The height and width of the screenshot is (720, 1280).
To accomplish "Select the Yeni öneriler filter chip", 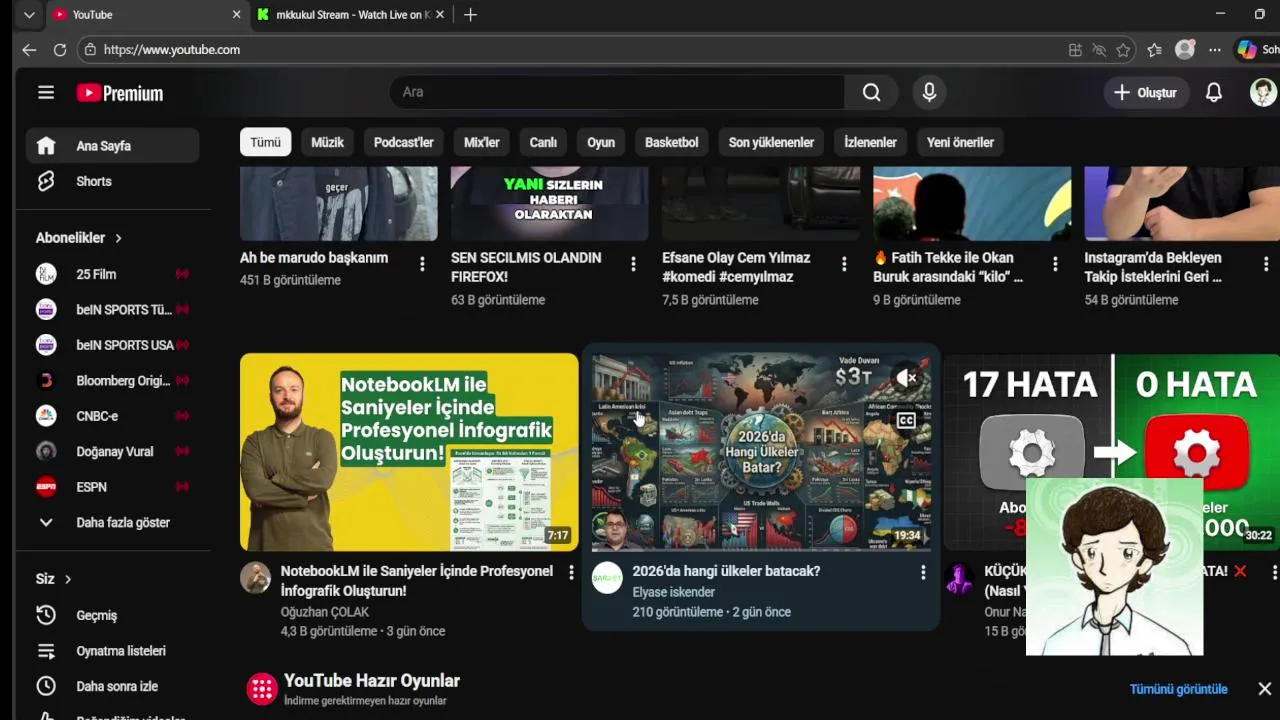I will point(960,142).
